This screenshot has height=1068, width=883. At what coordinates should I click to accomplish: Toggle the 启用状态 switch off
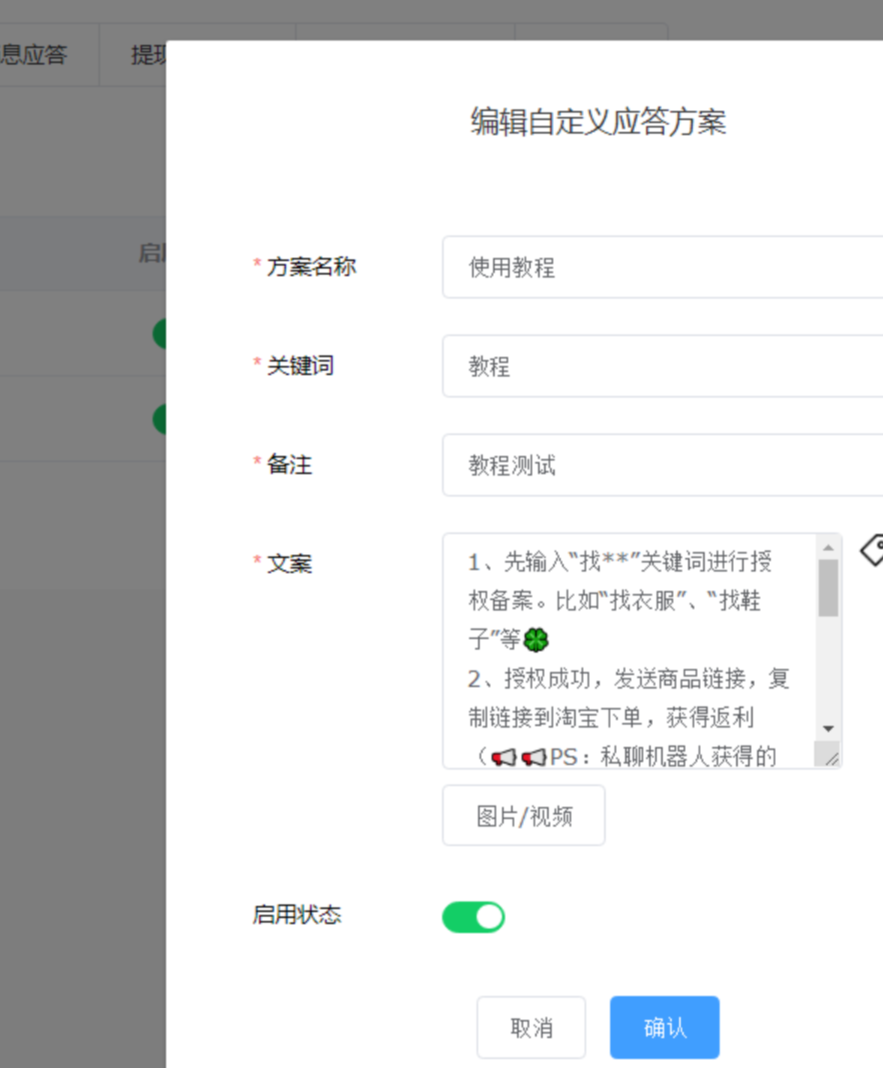click(x=474, y=917)
